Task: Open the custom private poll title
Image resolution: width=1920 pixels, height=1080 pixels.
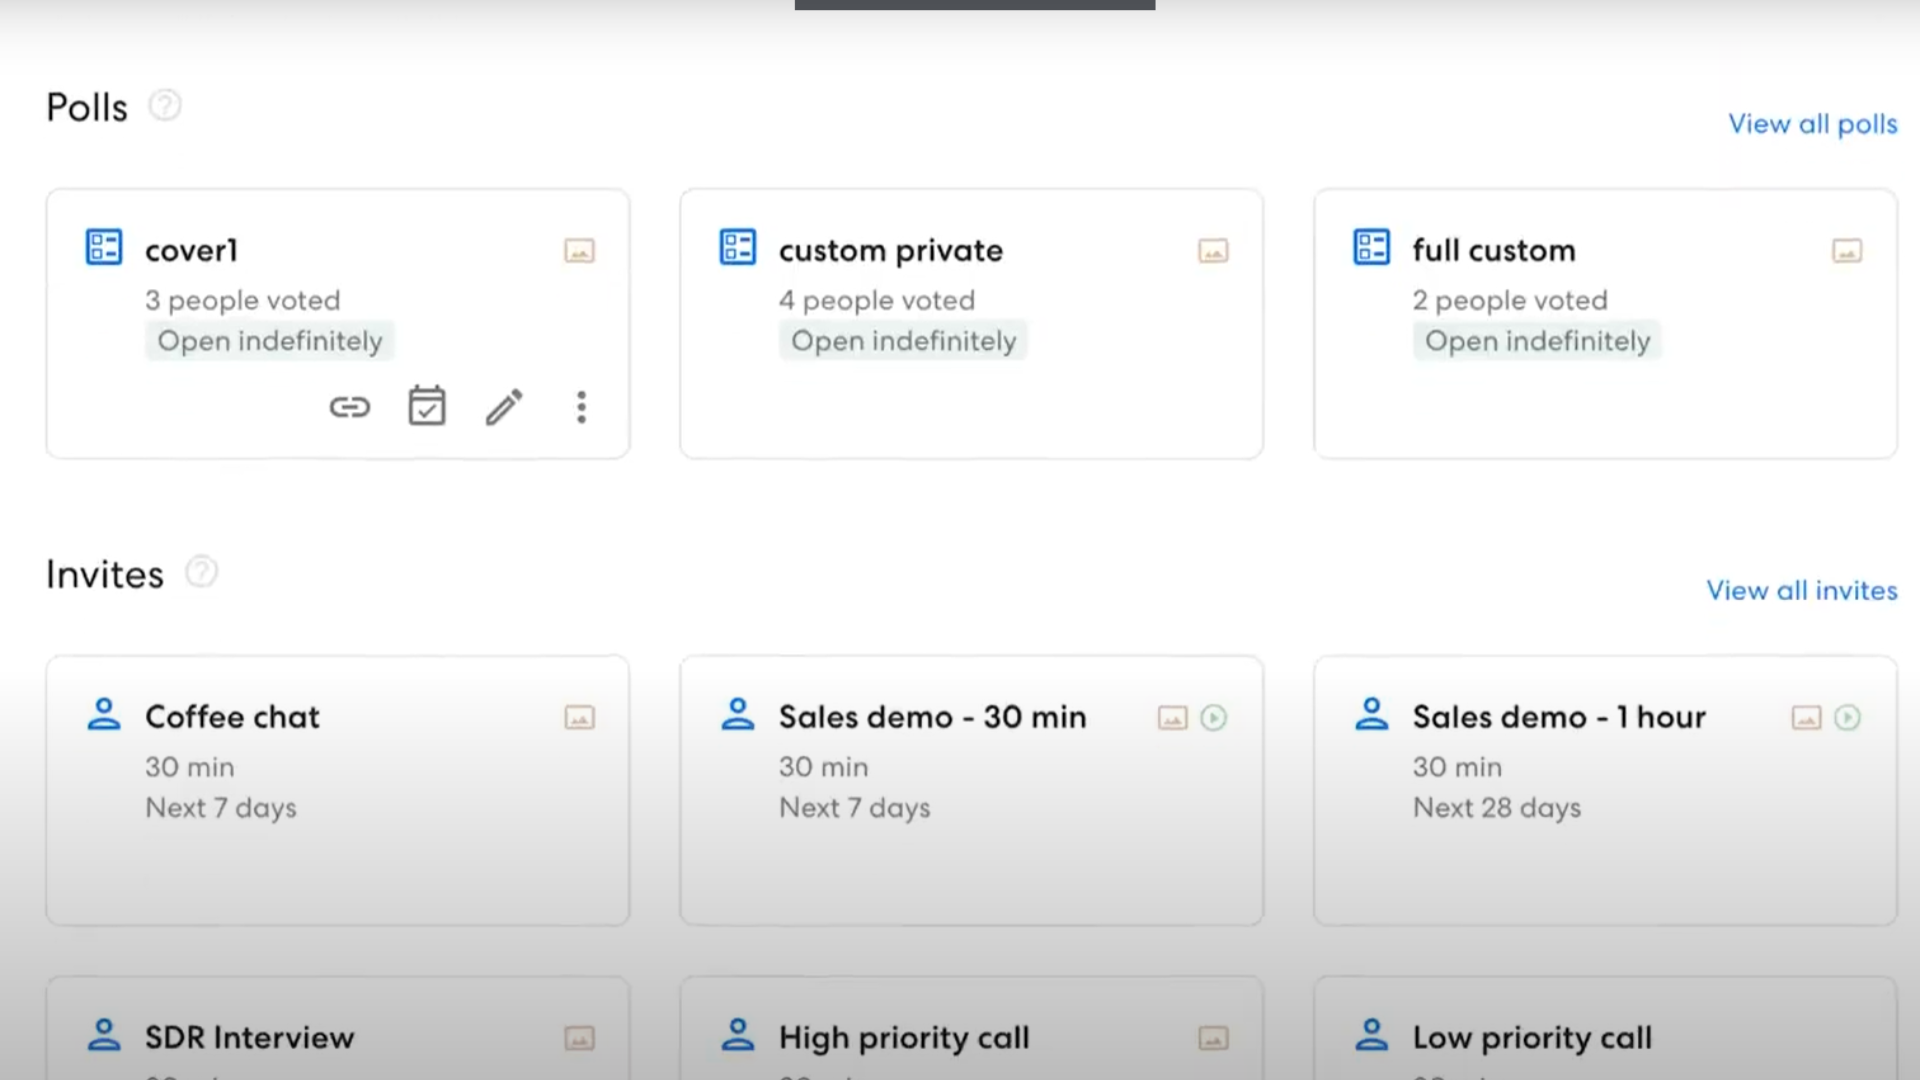Action: [x=891, y=251]
